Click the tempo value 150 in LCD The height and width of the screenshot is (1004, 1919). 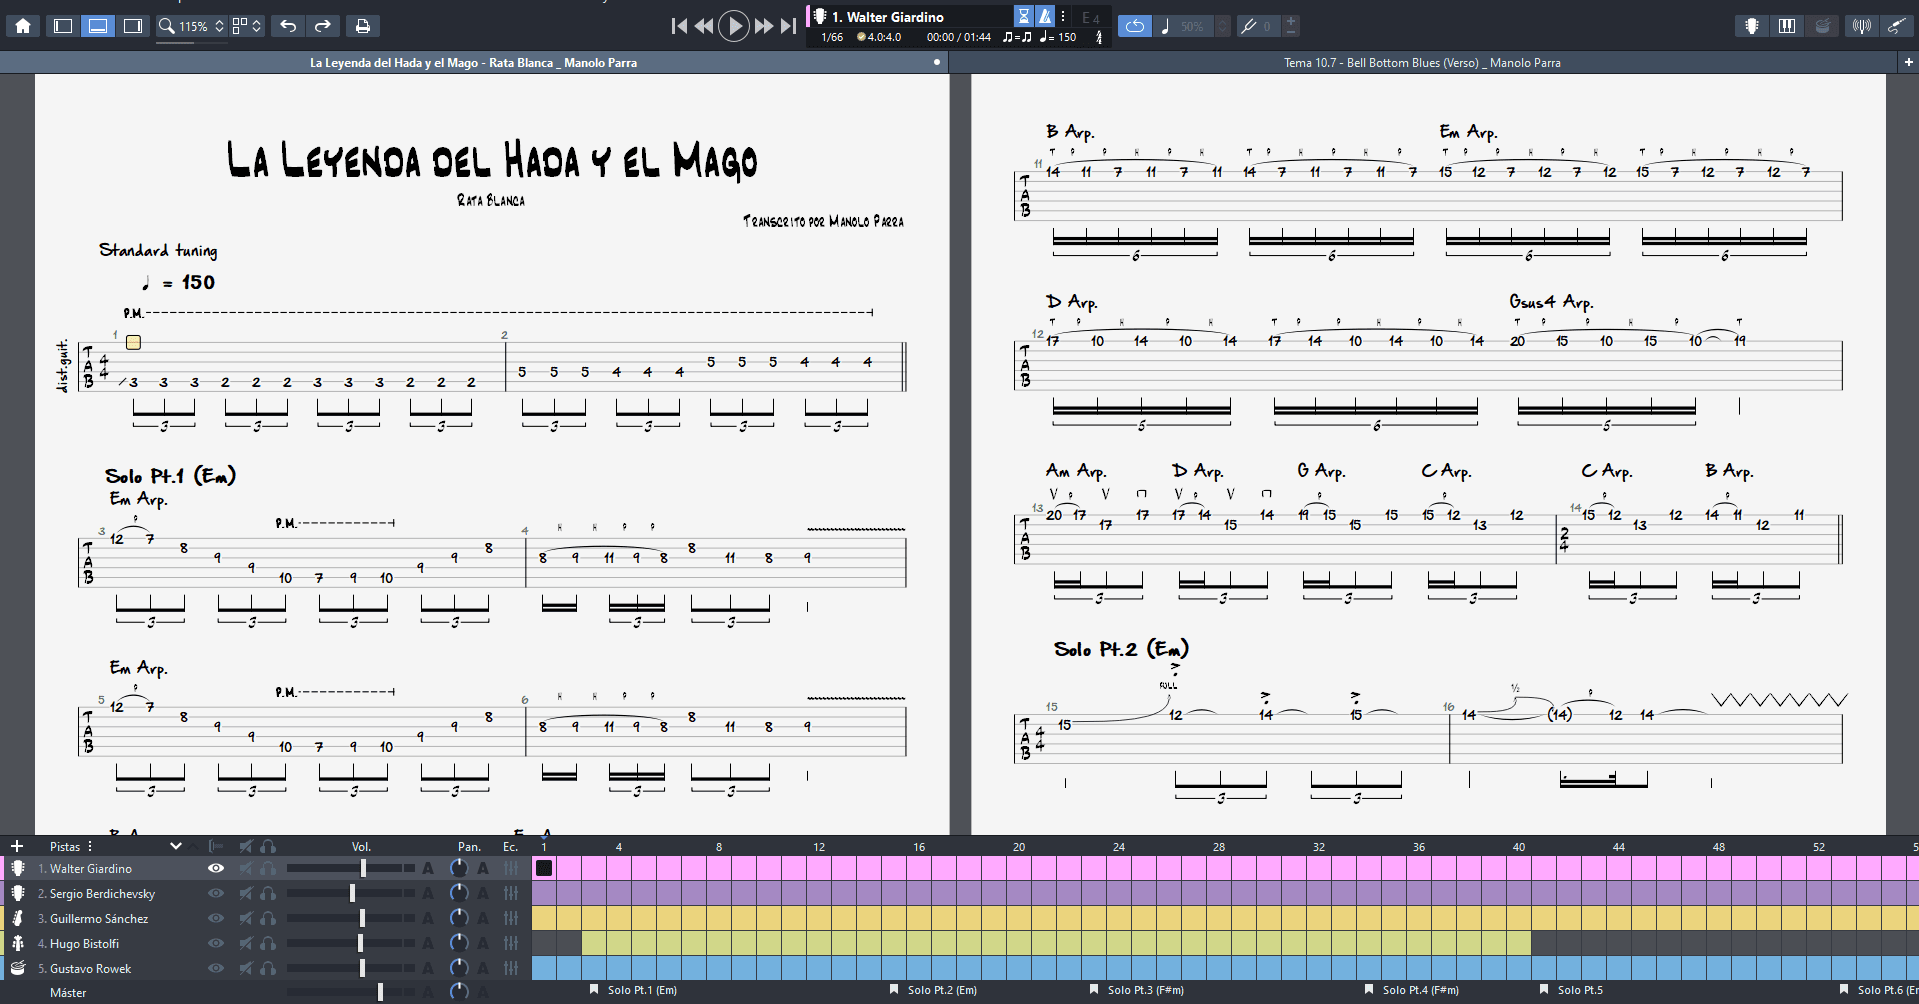[1067, 37]
